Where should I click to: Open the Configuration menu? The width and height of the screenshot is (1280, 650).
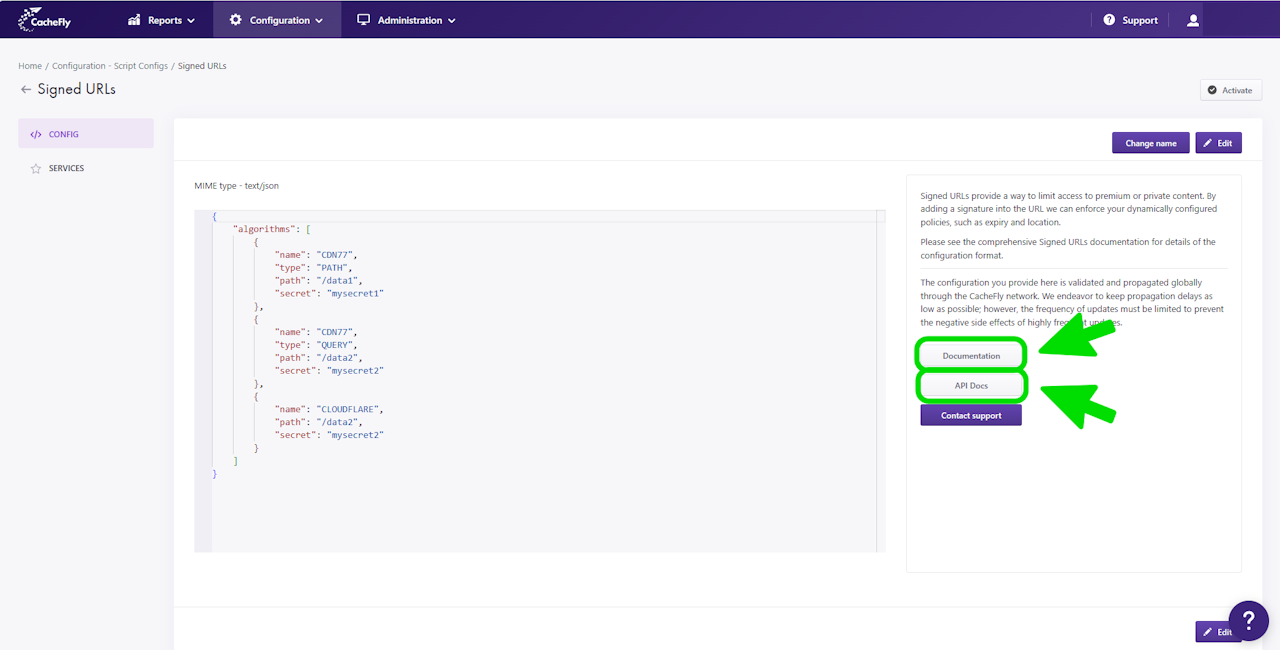277,20
